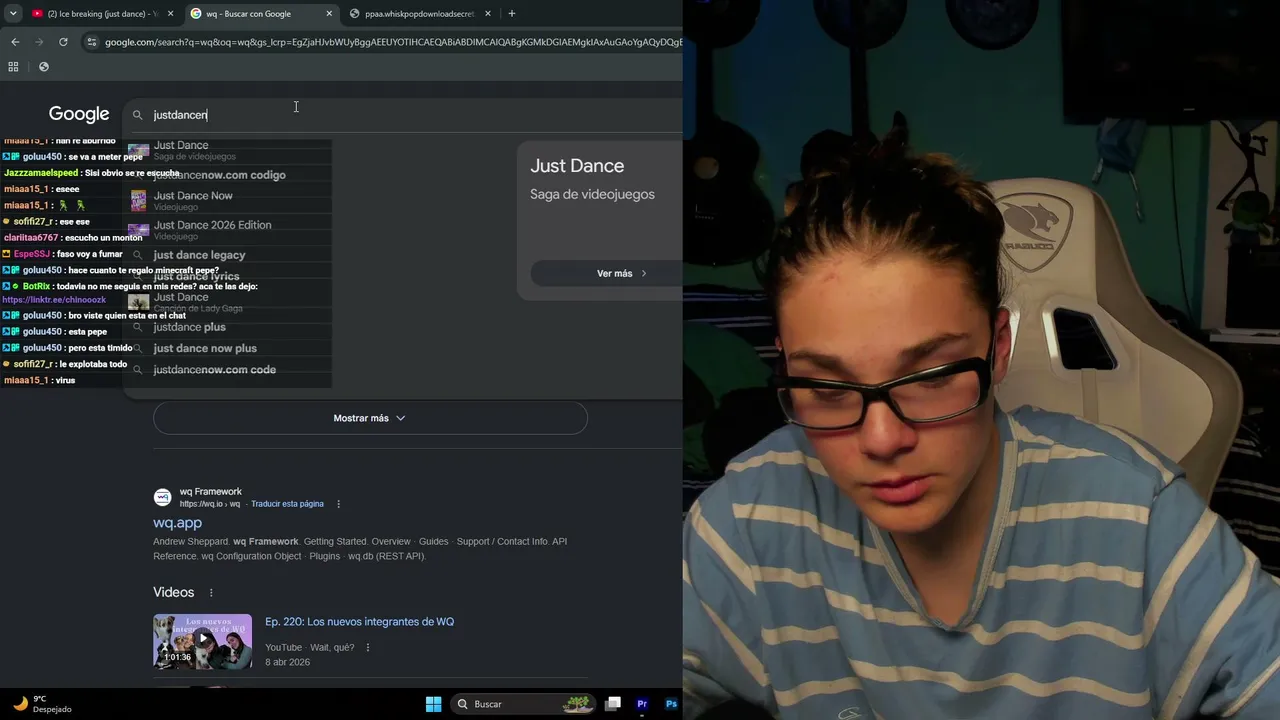The width and height of the screenshot is (1280, 720).
Task: Click the Google logo
Action: click(79, 114)
